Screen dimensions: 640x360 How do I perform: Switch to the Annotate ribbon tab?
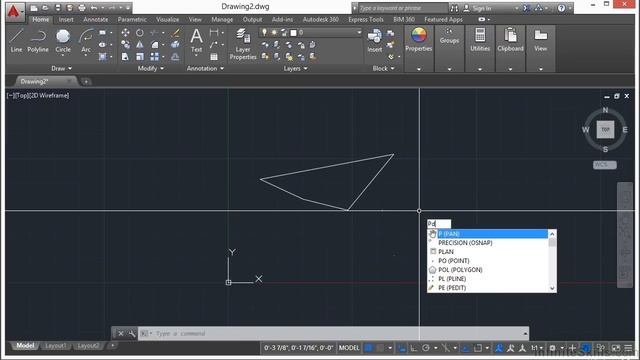(96, 19)
